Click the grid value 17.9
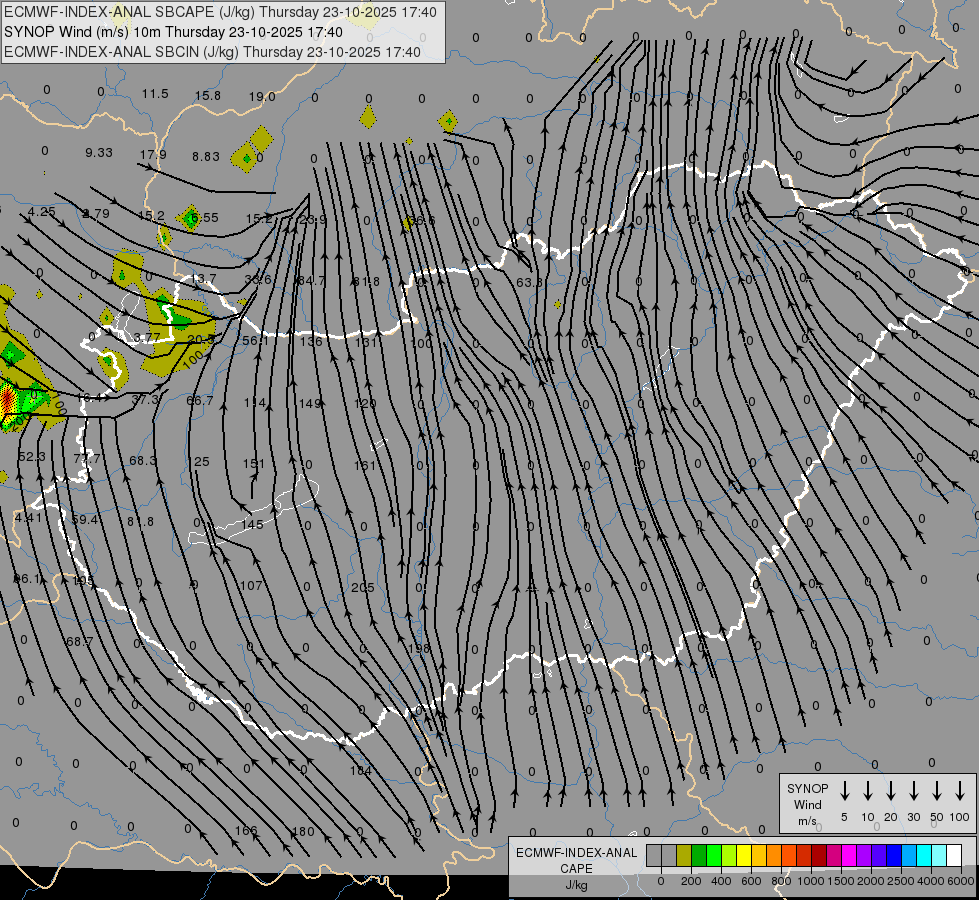This screenshot has height=900, width=979. pyautogui.click(x=153, y=155)
